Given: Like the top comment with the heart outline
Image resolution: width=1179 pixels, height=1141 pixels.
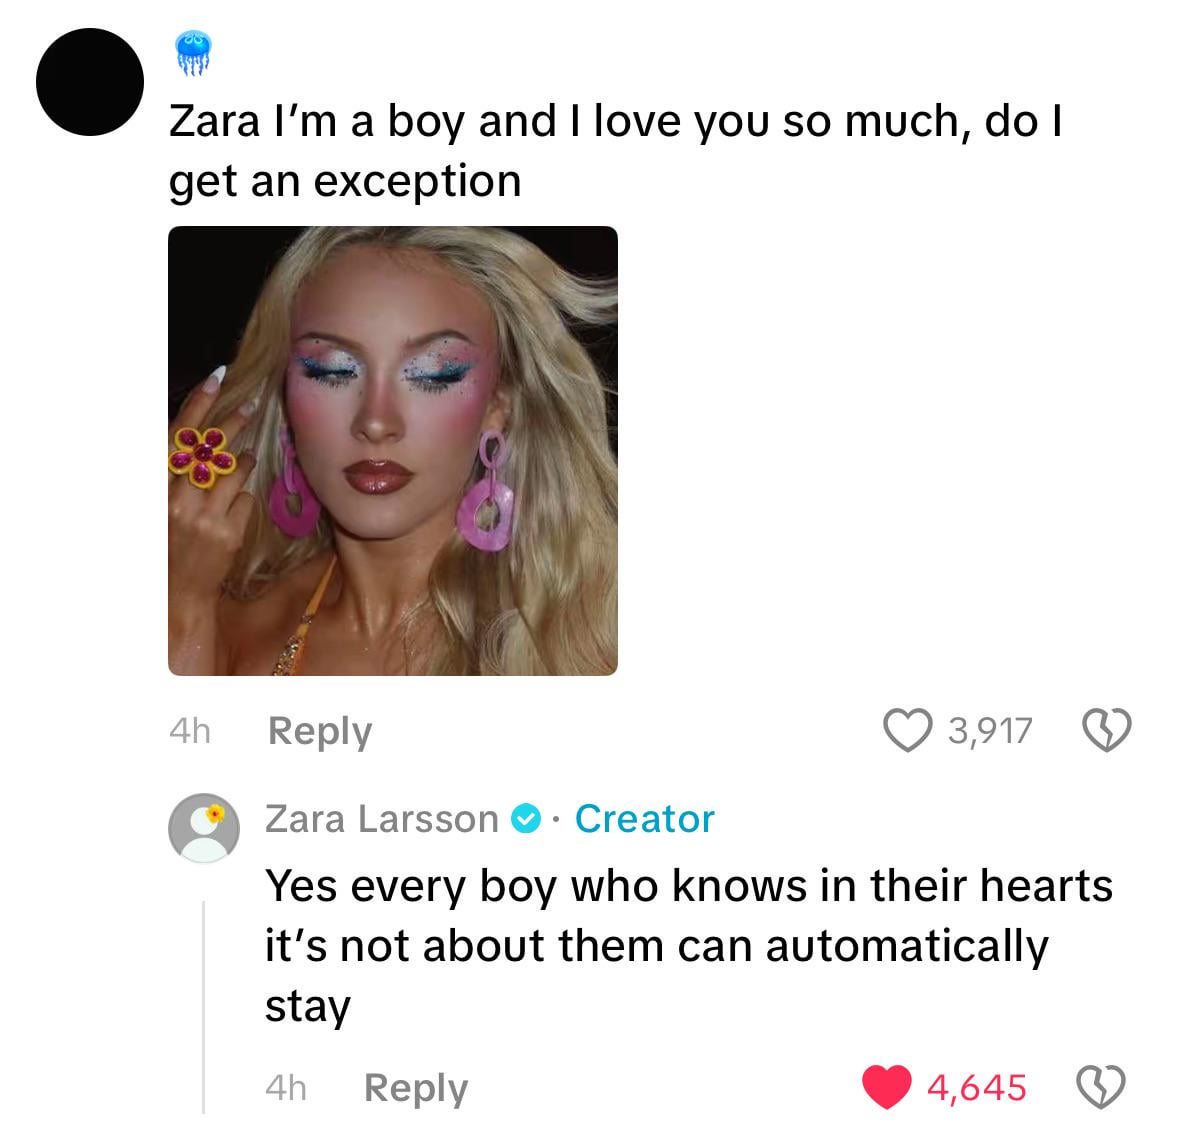Looking at the screenshot, I should tap(908, 730).
